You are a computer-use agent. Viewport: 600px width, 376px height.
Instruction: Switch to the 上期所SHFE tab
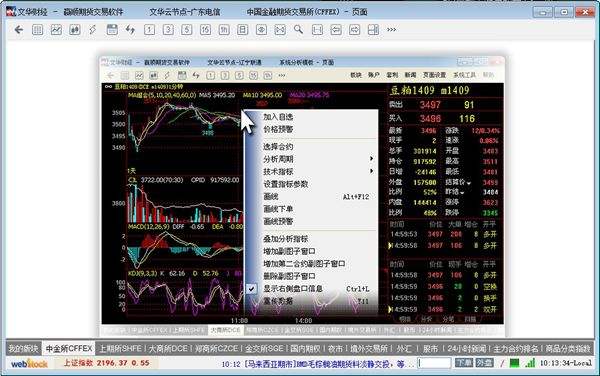coord(121,348)
